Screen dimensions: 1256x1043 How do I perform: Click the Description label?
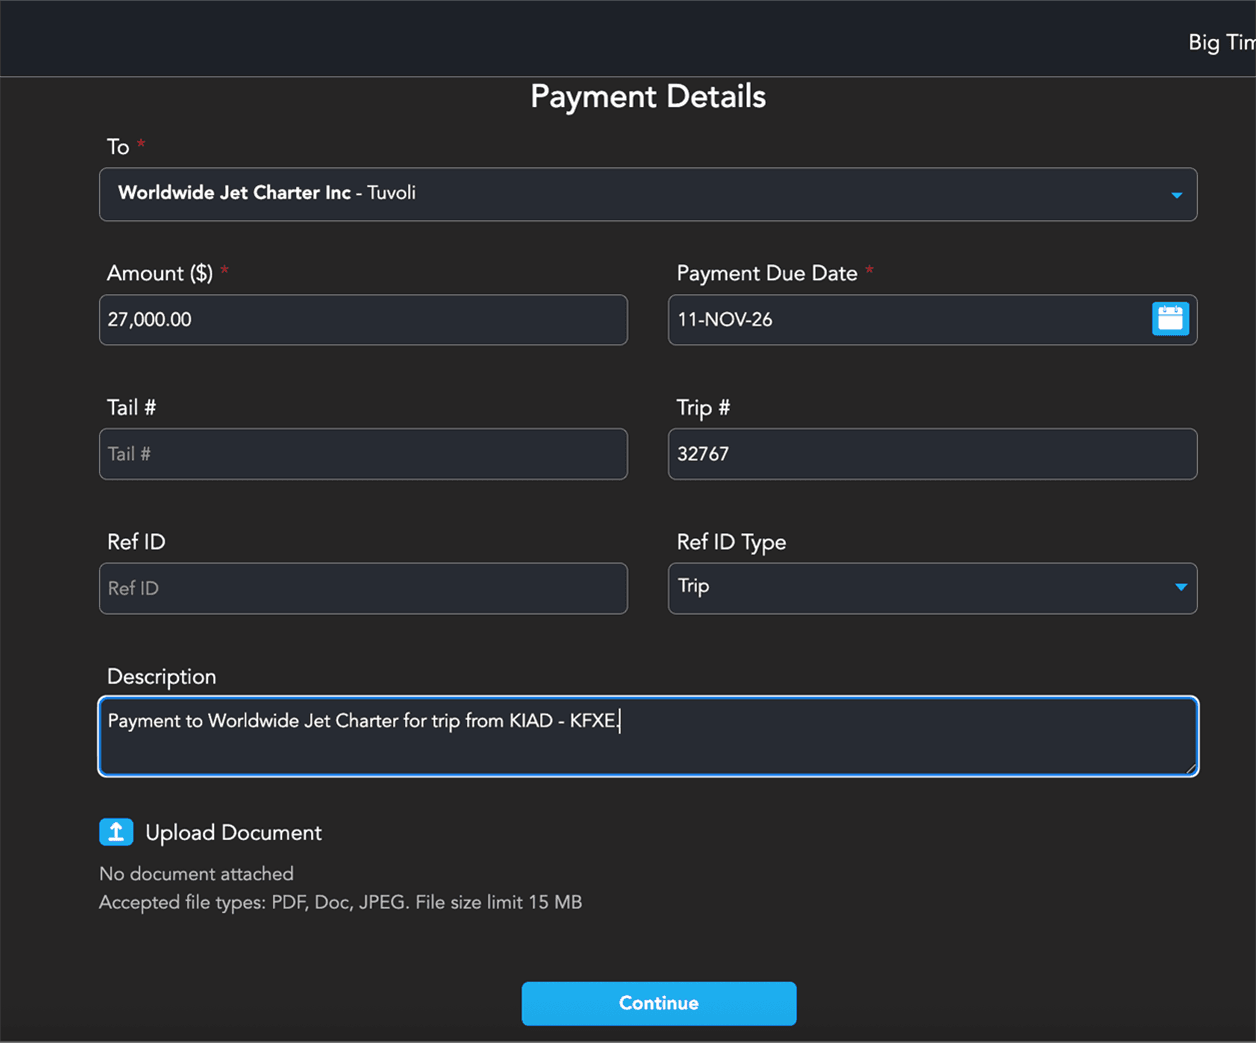161,677
